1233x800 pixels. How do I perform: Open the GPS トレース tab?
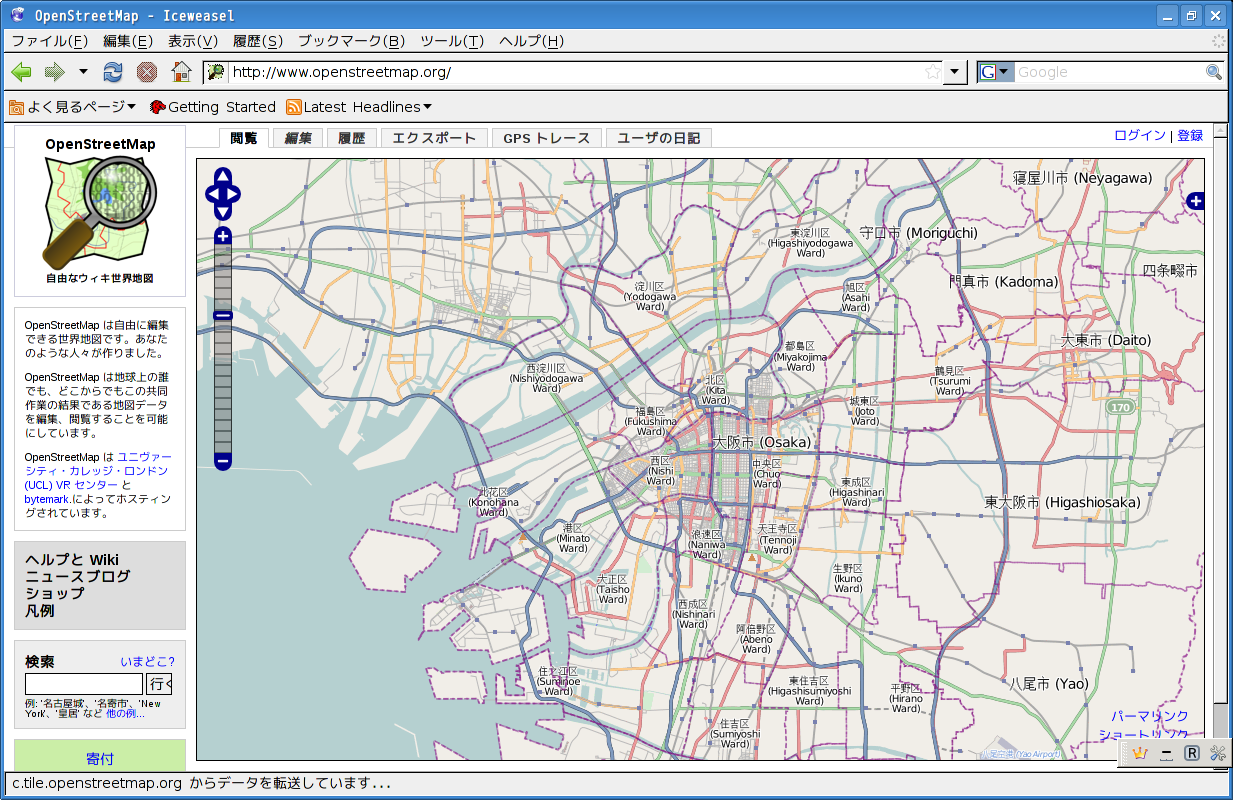[547, 138]
